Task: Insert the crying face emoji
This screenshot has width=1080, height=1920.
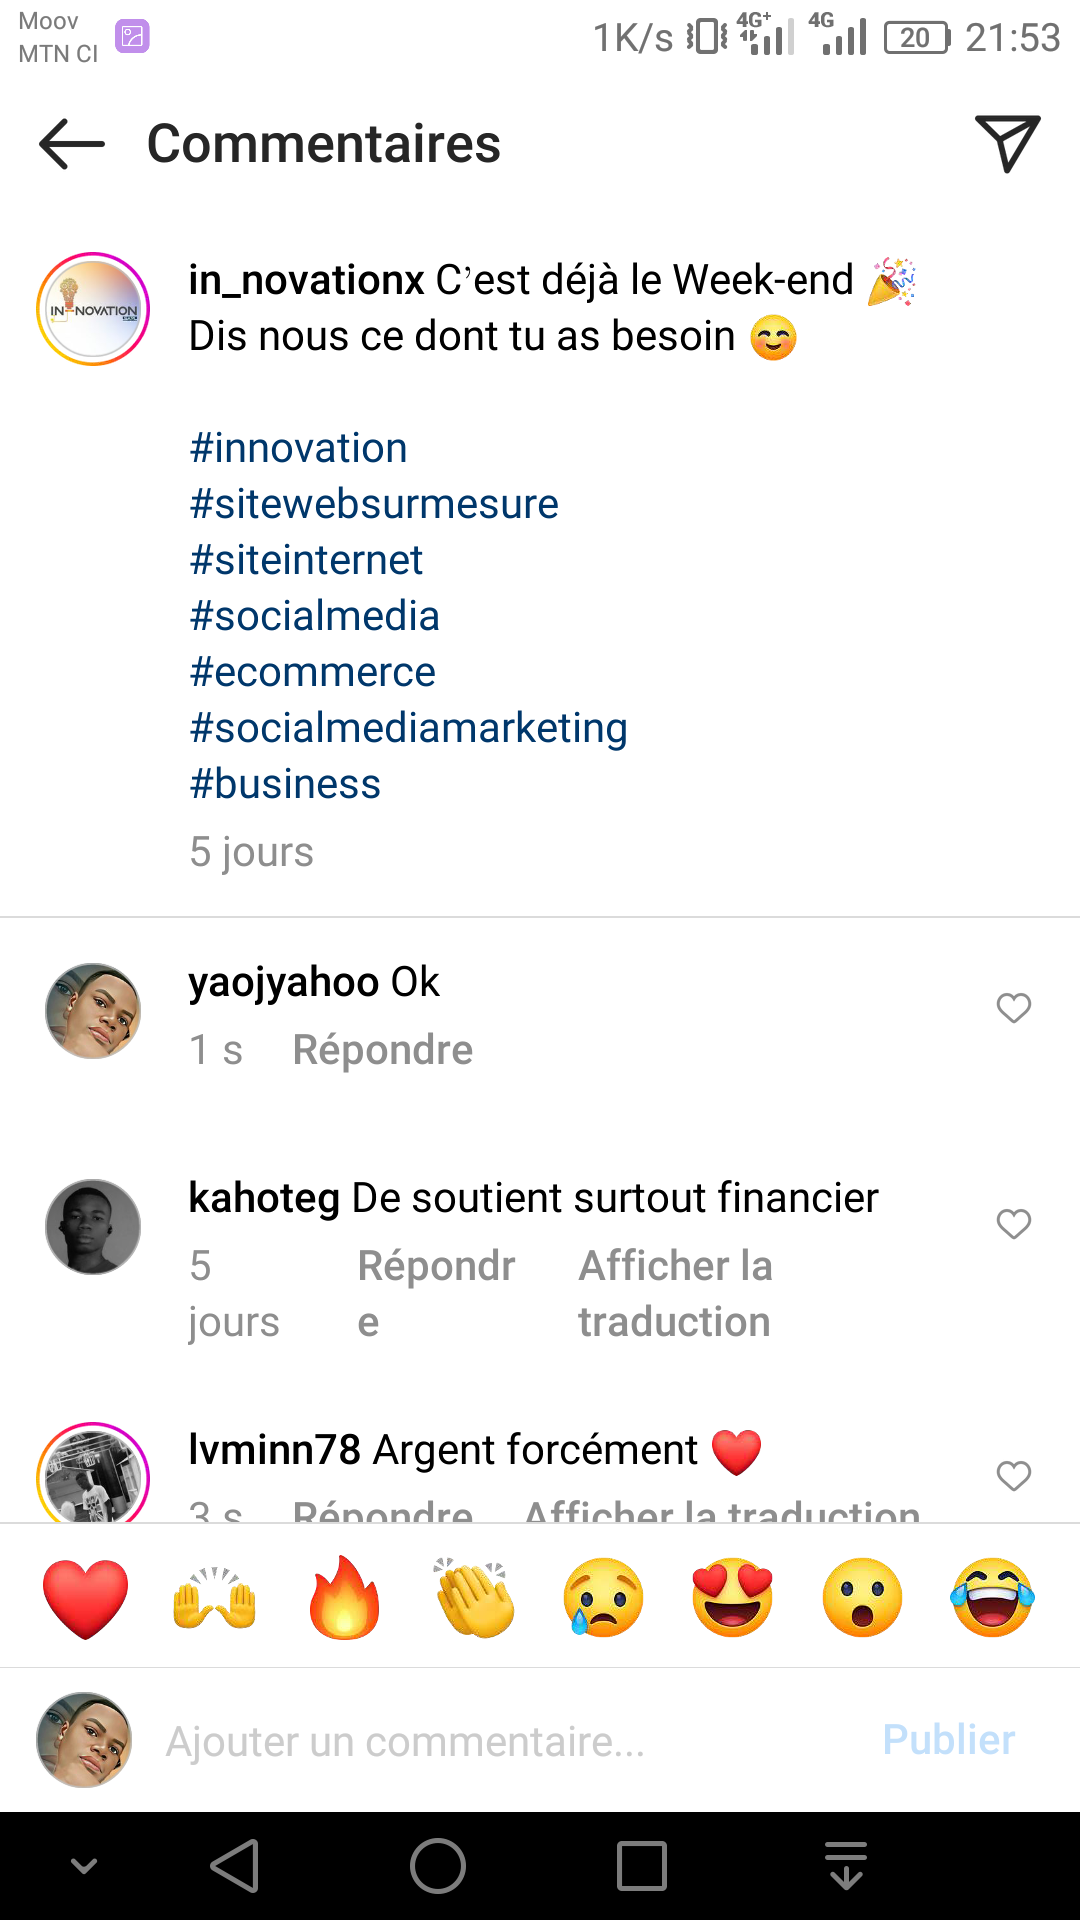Action: coord(603,1597)
